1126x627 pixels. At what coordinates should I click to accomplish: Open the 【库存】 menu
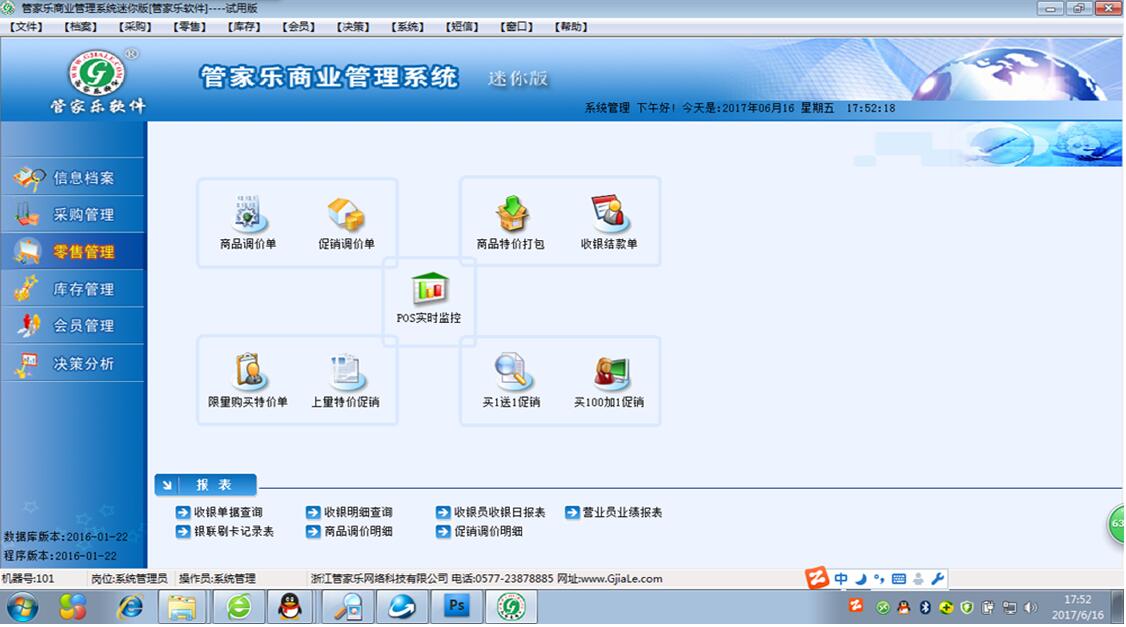[x=244, y=27]
